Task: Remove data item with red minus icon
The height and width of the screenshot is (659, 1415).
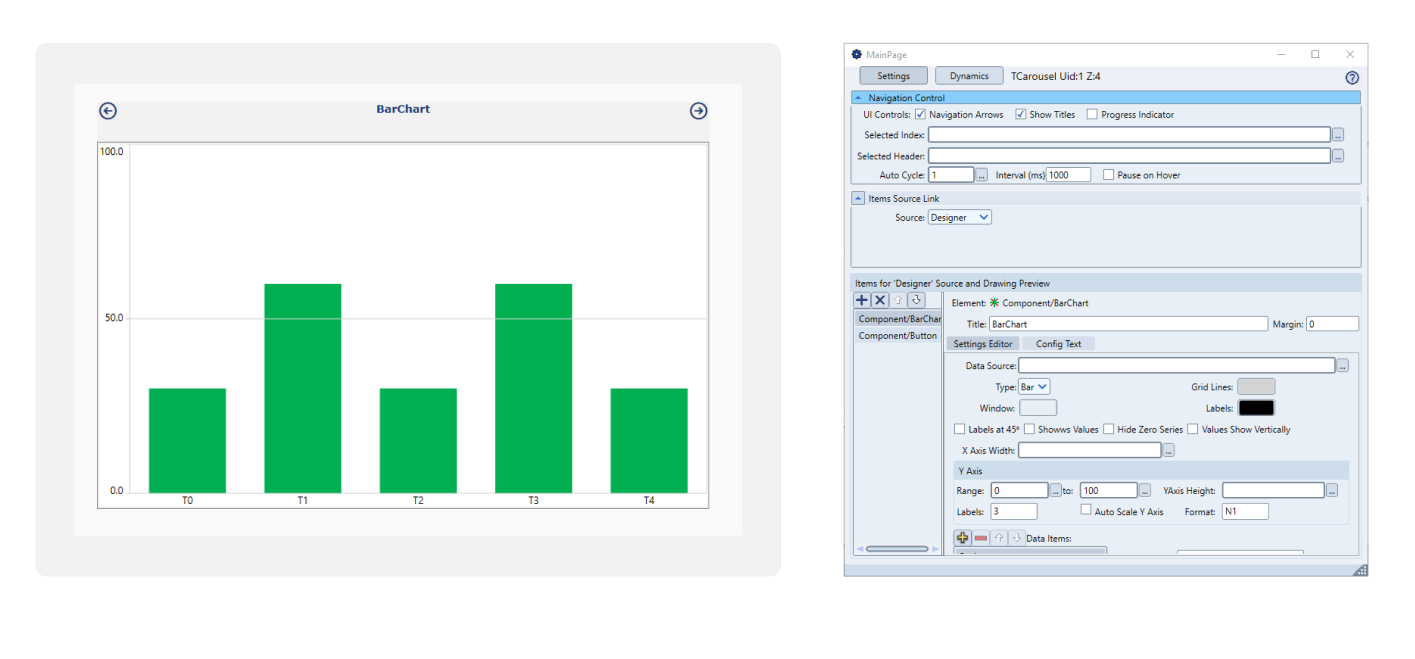Action: 981,538
